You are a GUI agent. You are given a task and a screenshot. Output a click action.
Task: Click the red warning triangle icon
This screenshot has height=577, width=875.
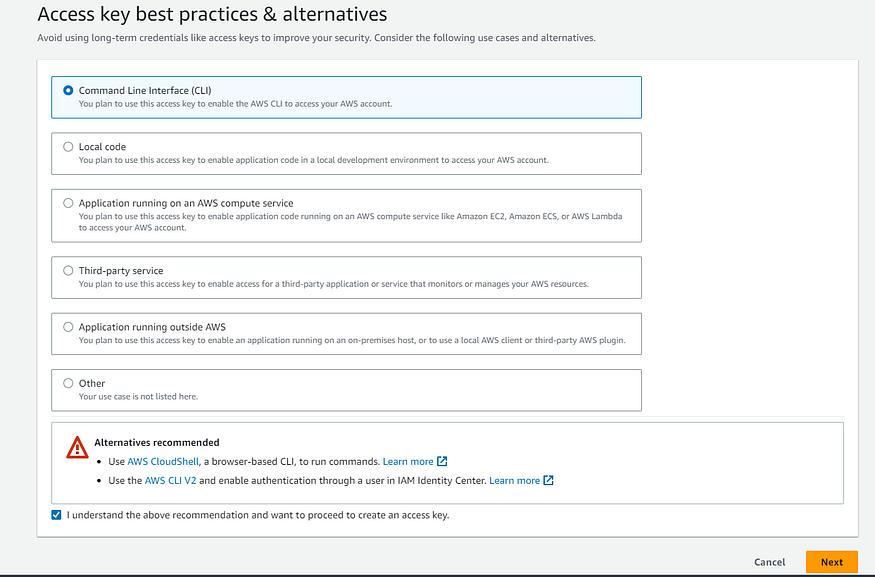[x=77, y=448]
